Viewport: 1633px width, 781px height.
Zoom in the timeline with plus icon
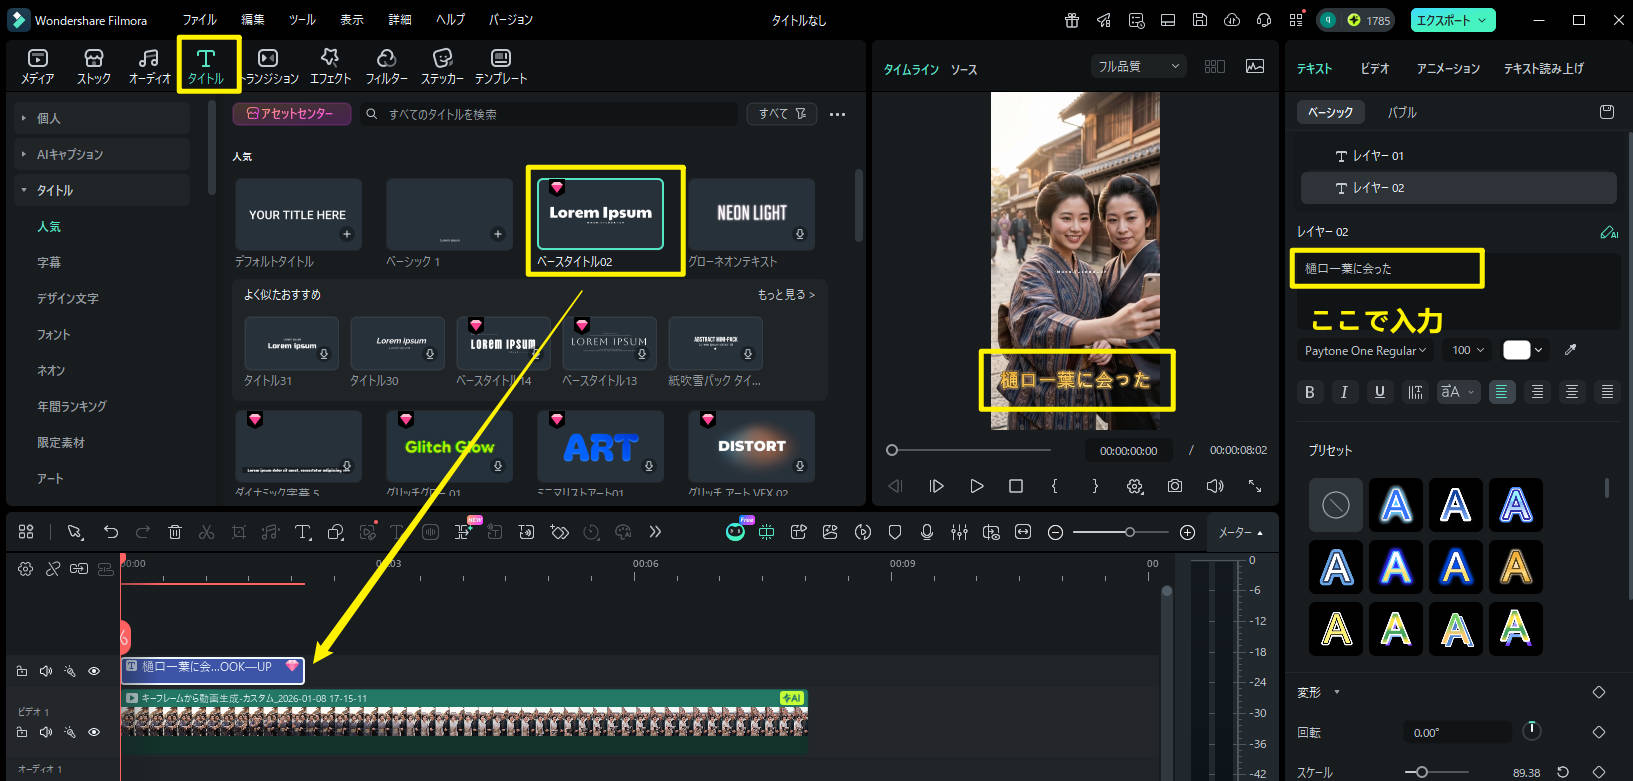coord(1187,533)
